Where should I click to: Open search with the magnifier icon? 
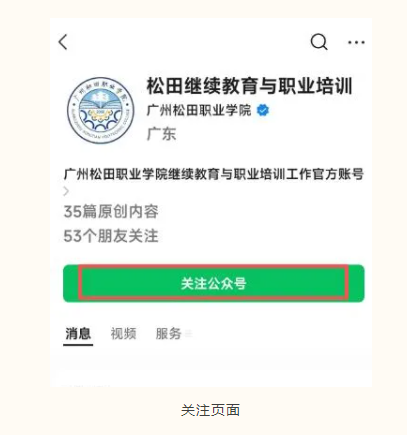pos(319,42)
